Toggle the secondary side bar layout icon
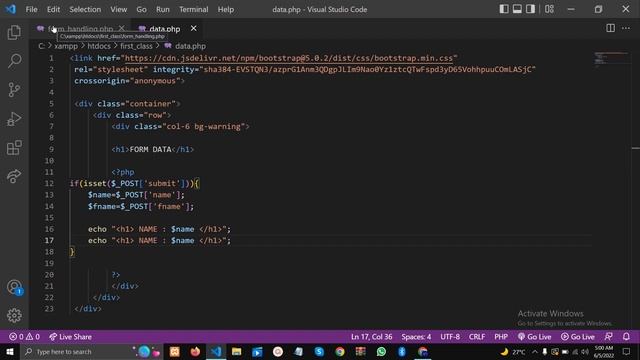 (x=530, y=9)
